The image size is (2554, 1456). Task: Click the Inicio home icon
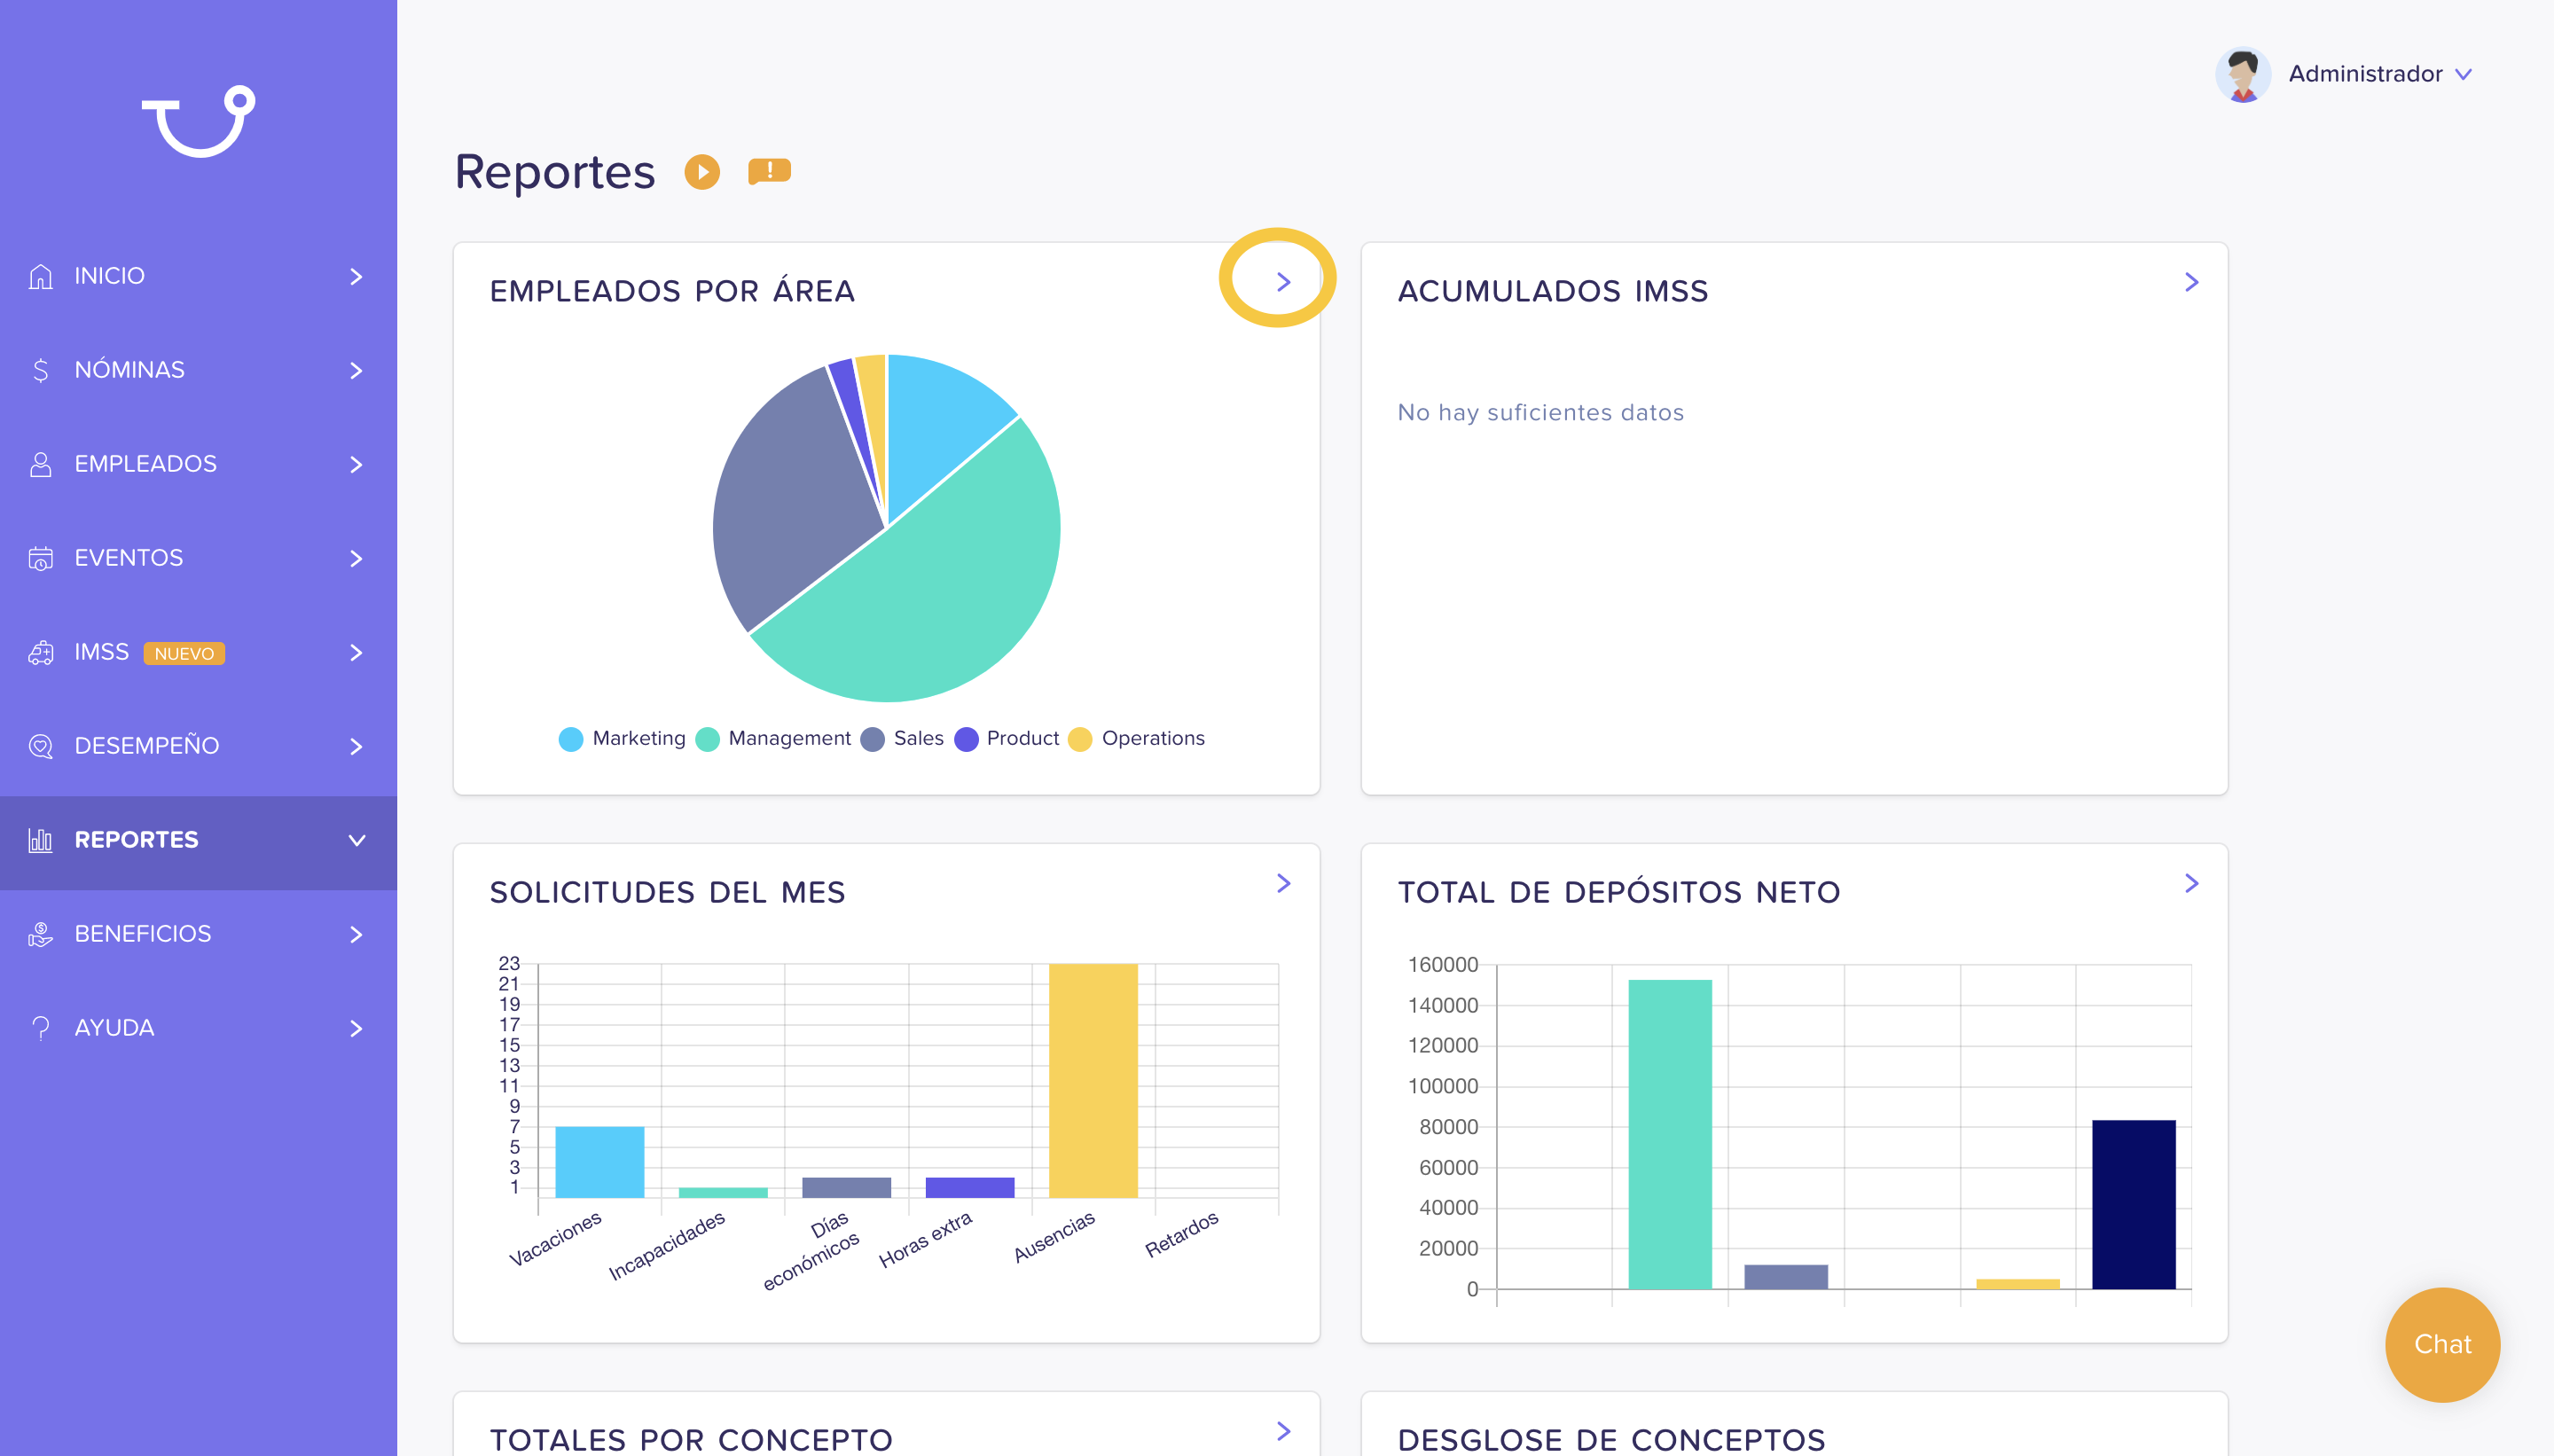point(40,276)
